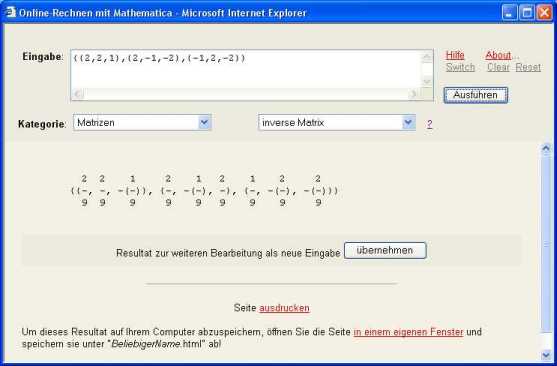Open the inverse Matrix function dropdown

(337, 123)
